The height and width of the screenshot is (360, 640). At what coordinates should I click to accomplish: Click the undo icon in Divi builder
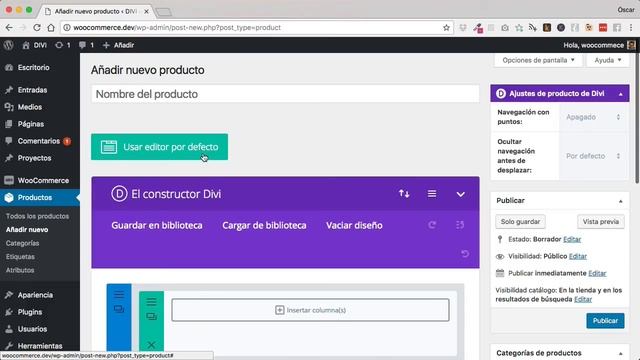click(465, 254)
